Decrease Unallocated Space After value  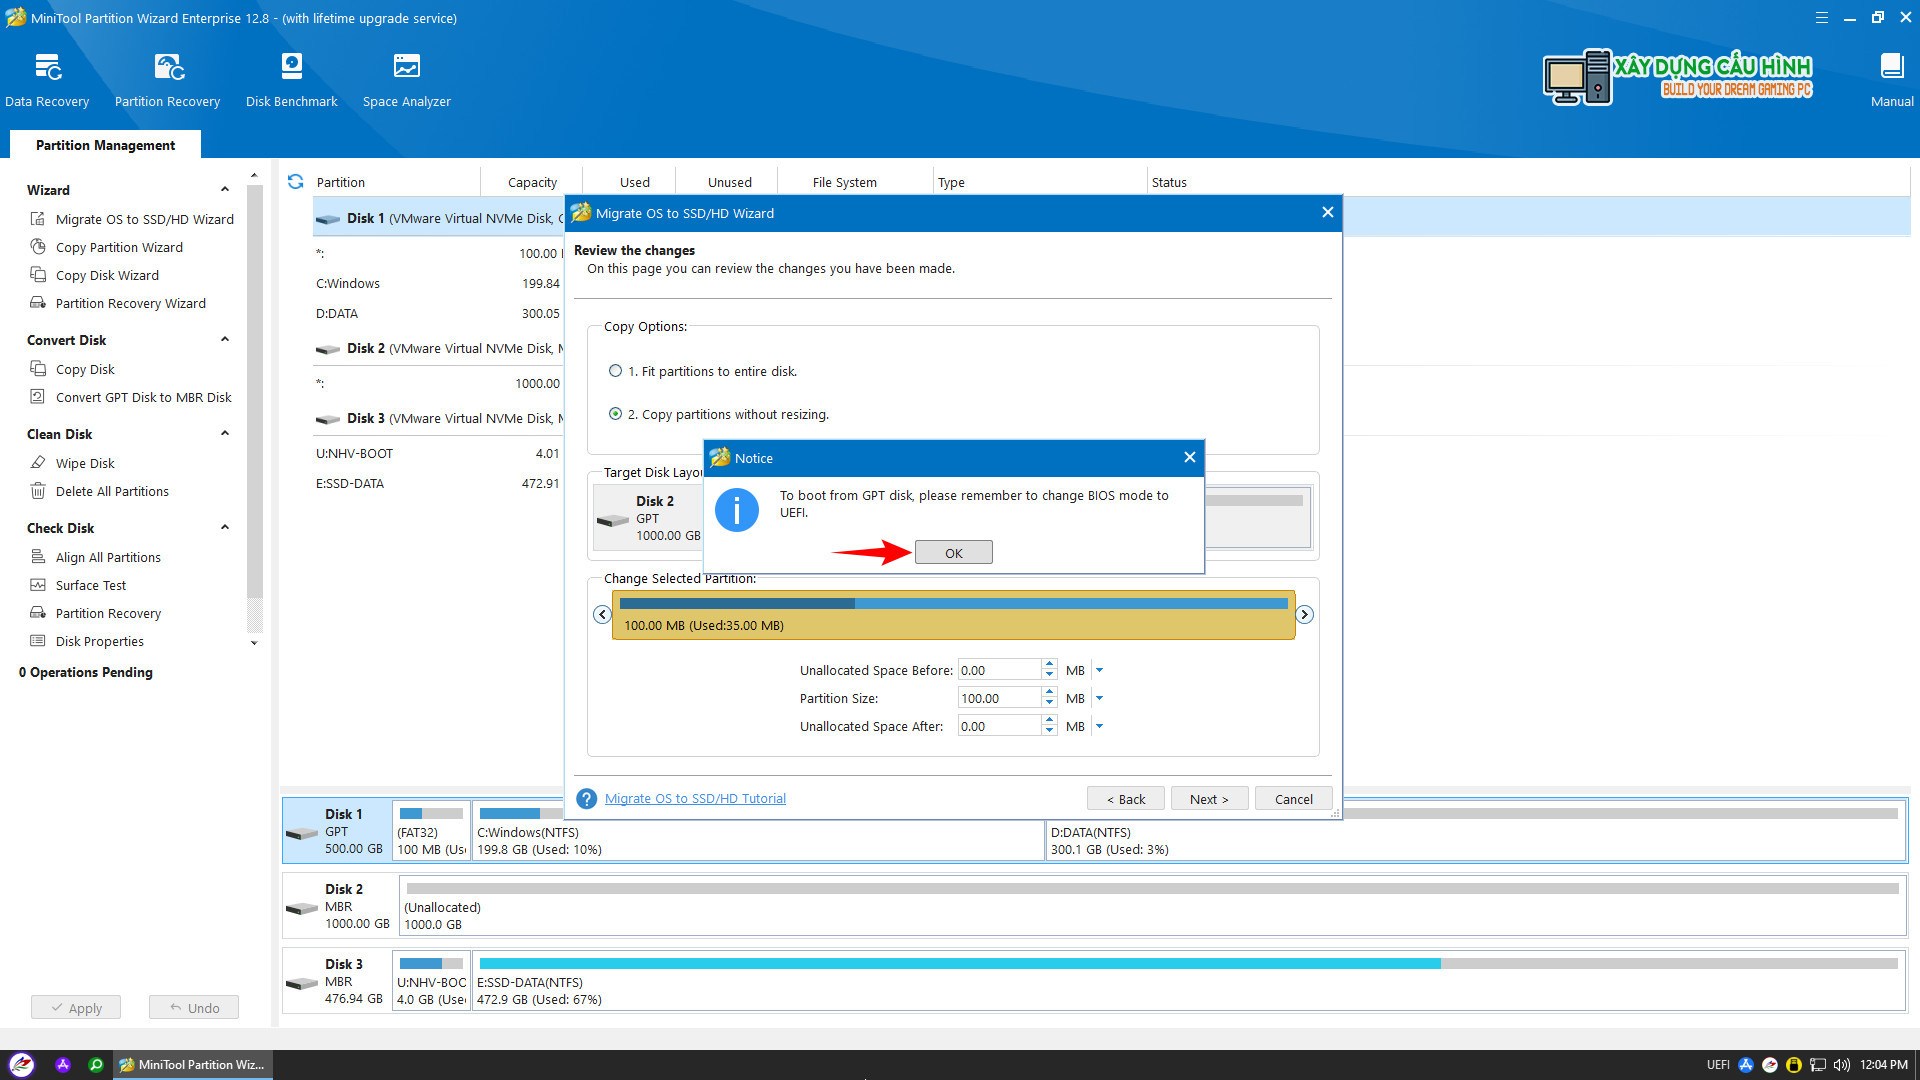tap(1049, 732)
